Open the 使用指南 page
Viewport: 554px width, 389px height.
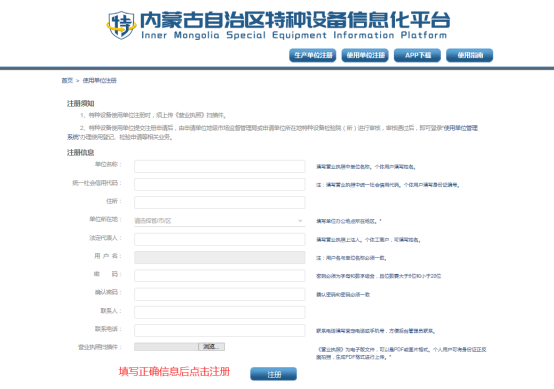470,55
